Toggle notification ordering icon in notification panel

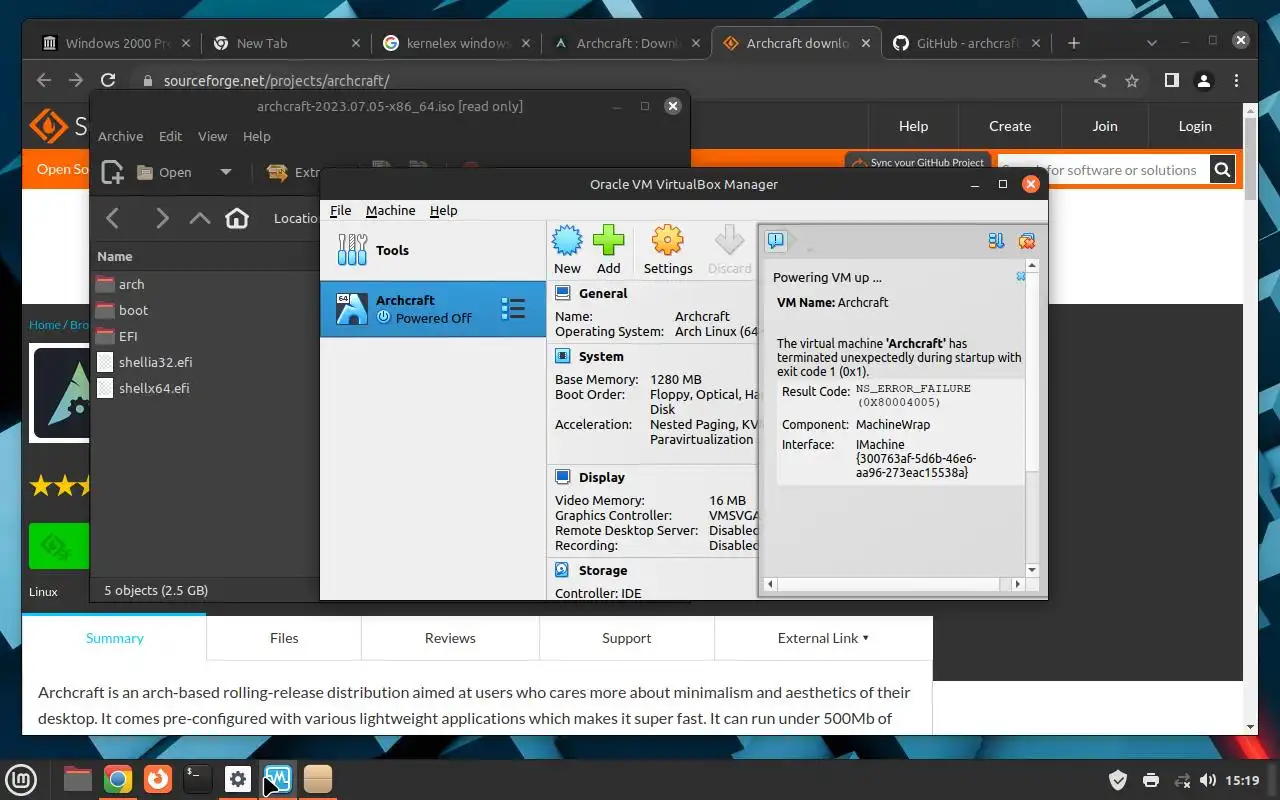(996, 240)
